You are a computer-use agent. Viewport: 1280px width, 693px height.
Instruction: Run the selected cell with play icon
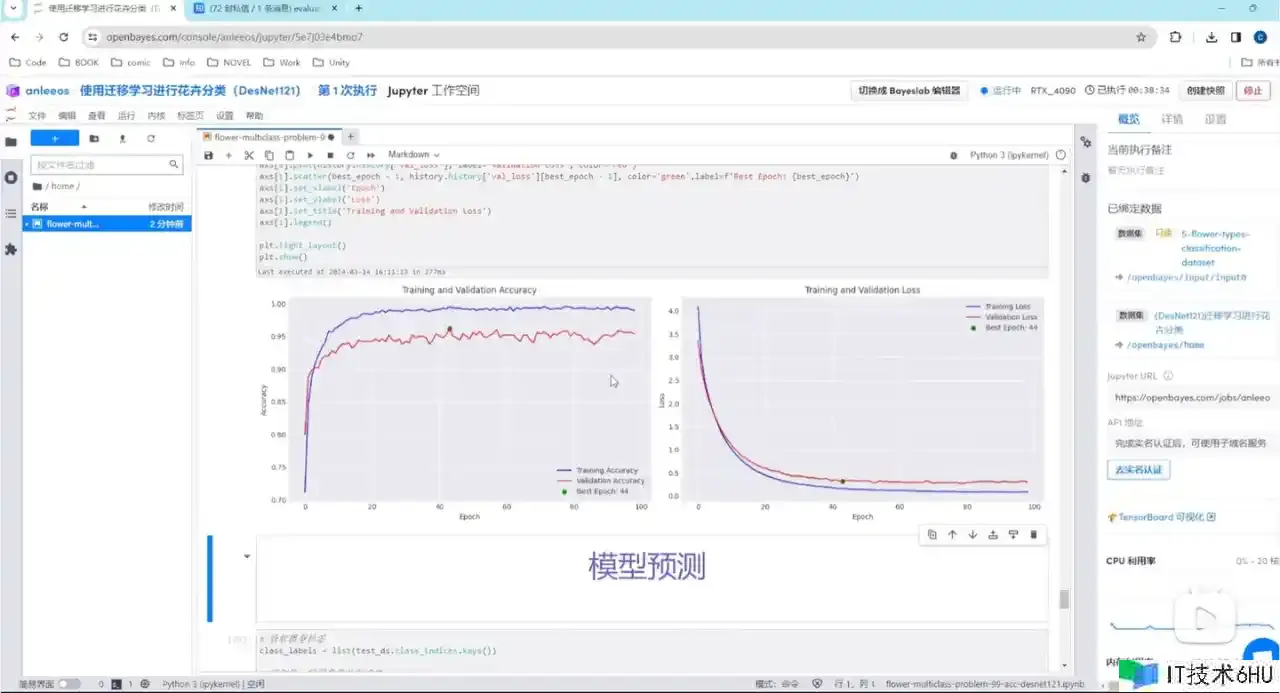310,155
